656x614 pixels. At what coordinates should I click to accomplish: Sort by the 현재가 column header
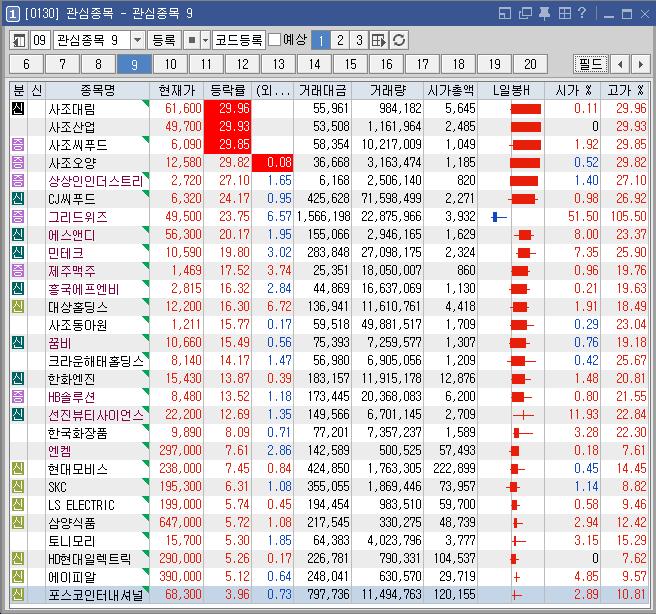click(x=177, y=90)
